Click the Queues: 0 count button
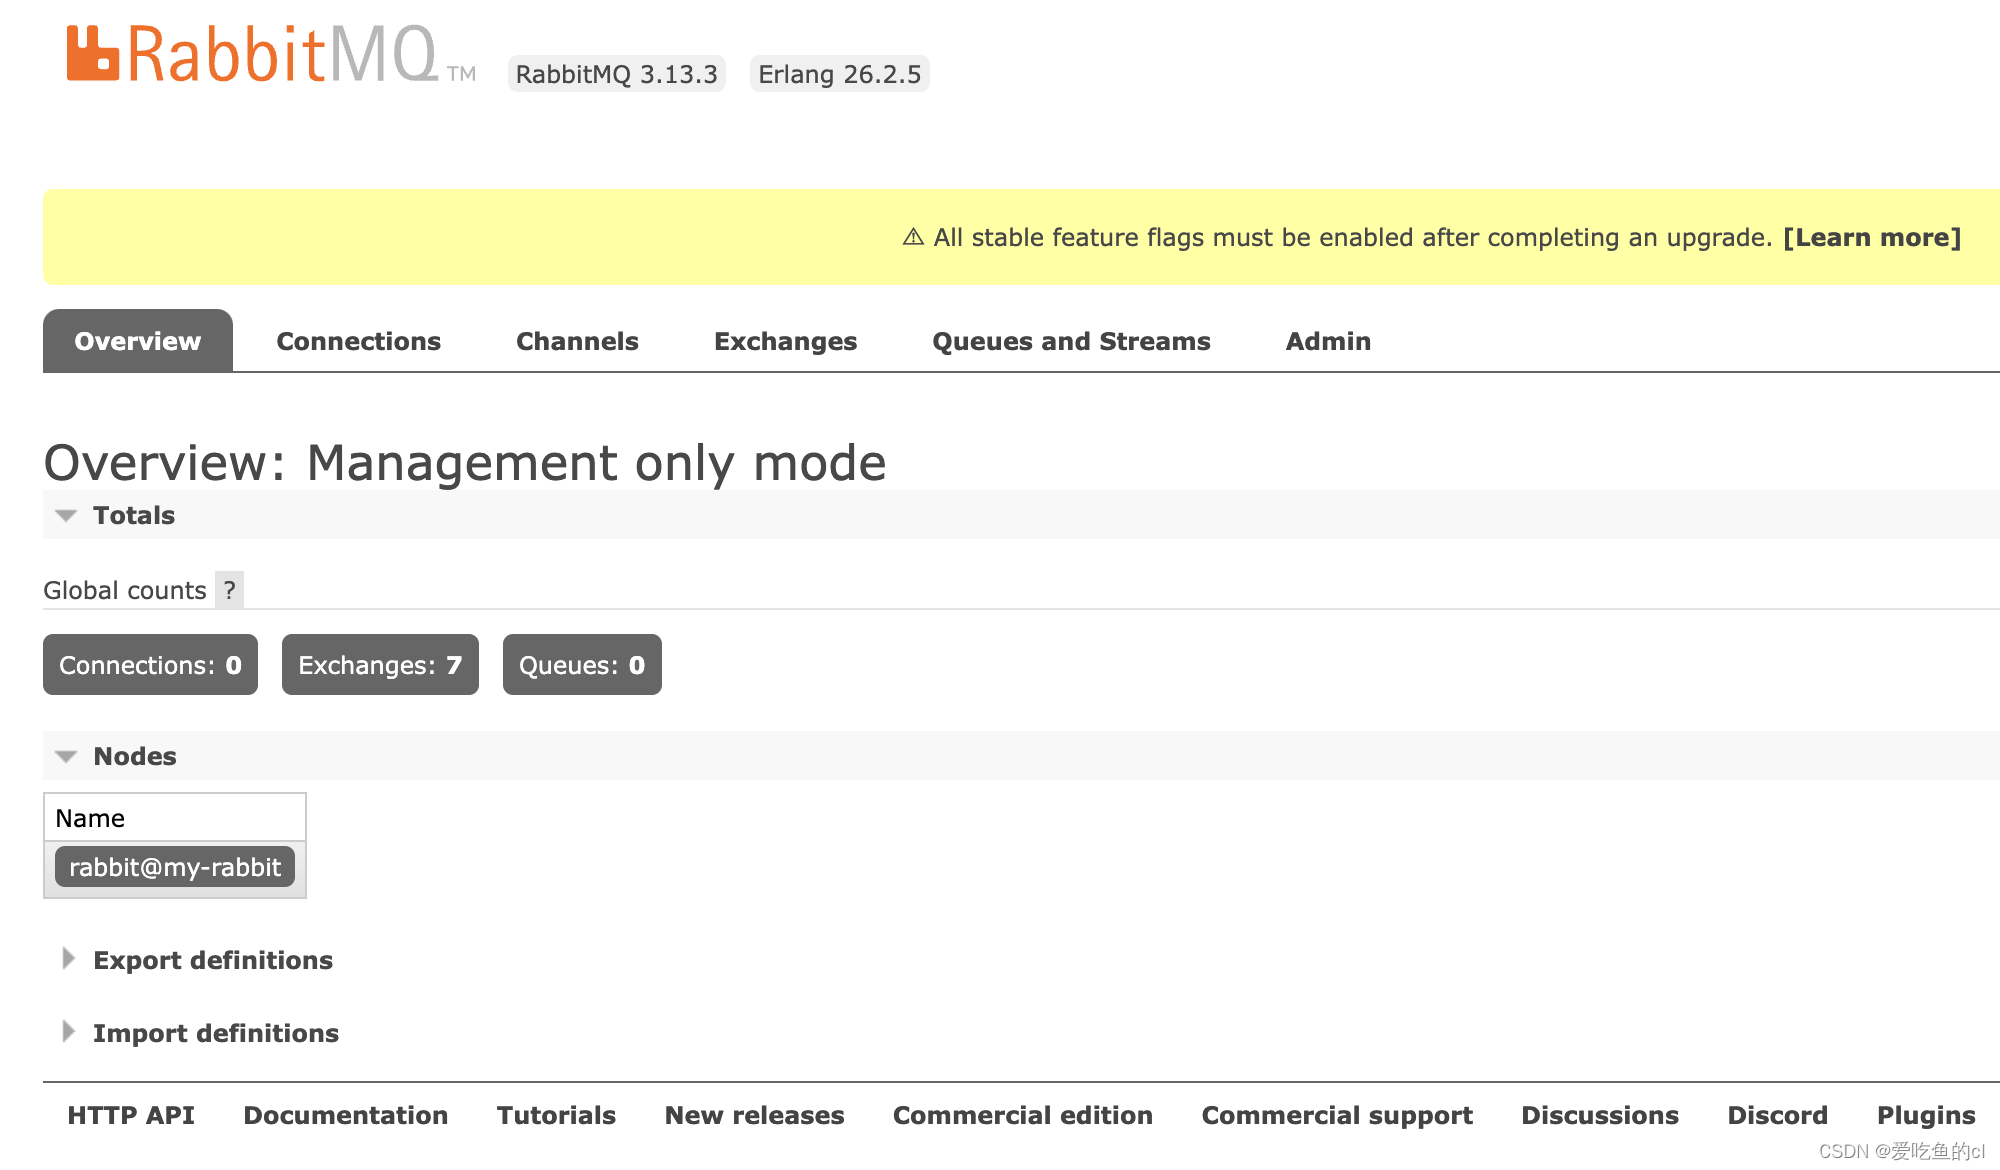2000x1170 pixels. [x=582, y=665]
